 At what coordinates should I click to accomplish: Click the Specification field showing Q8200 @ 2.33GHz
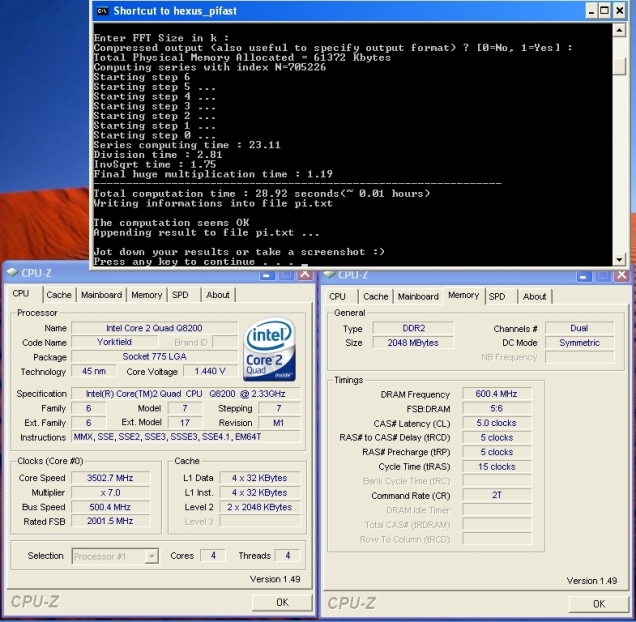[186, 394]
